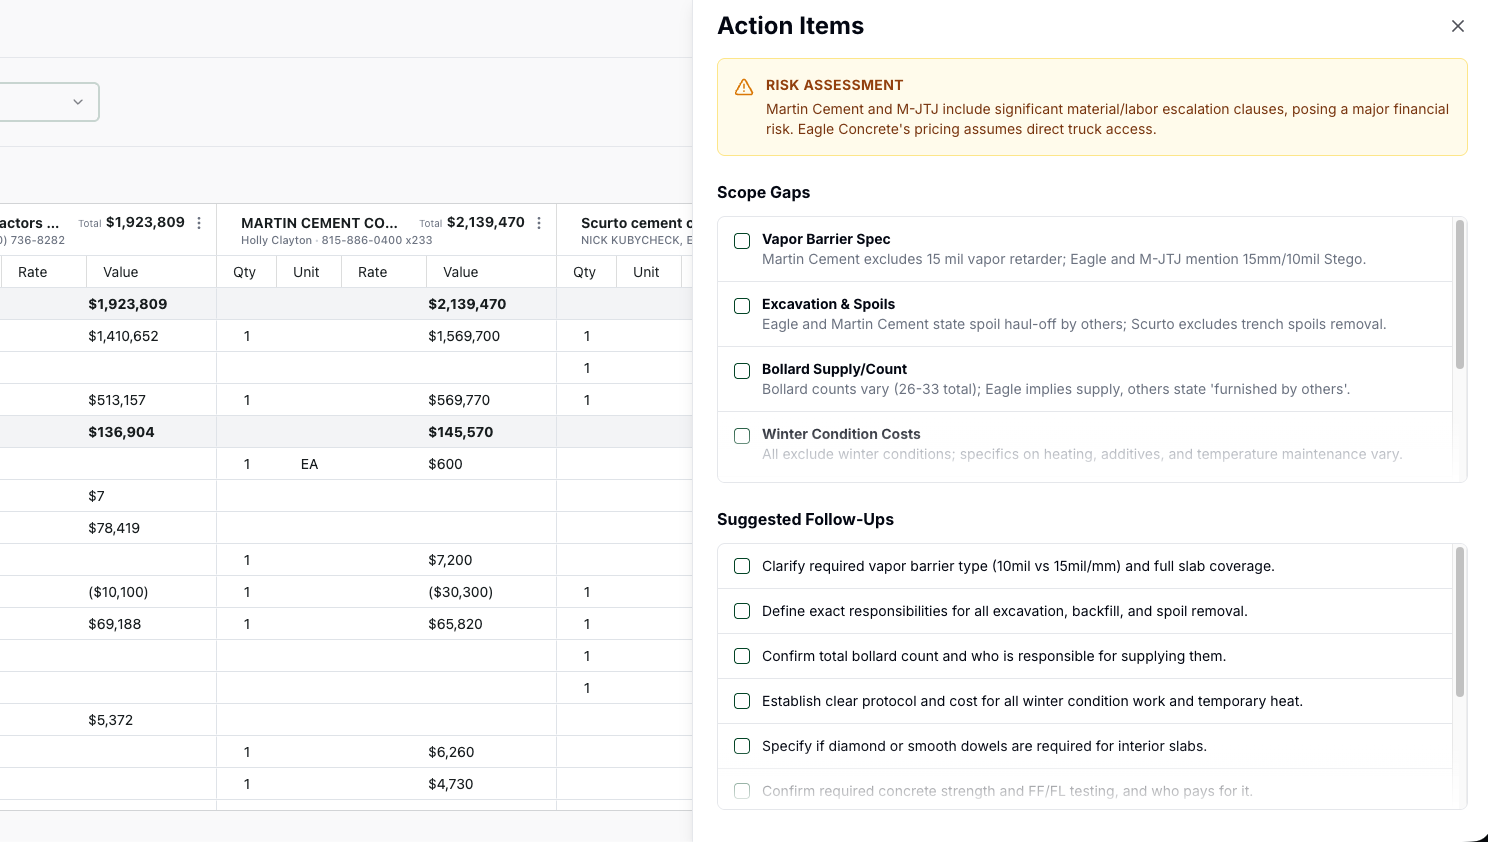Tick the Bollard Supply/Count checkbox

pos(742,371)
